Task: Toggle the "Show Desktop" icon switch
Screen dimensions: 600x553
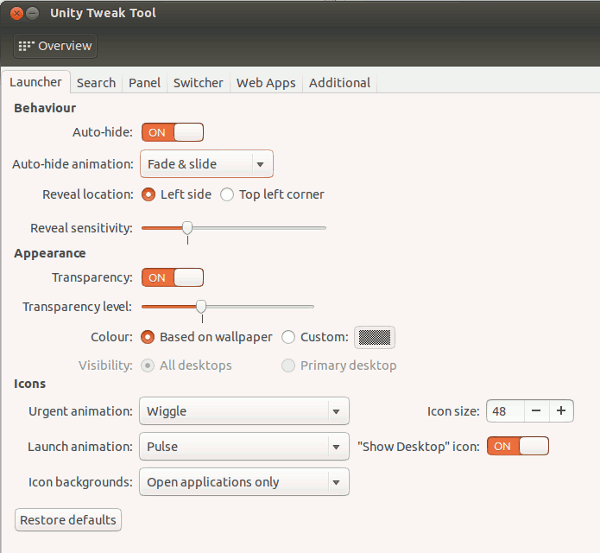Action: (518, 446)
